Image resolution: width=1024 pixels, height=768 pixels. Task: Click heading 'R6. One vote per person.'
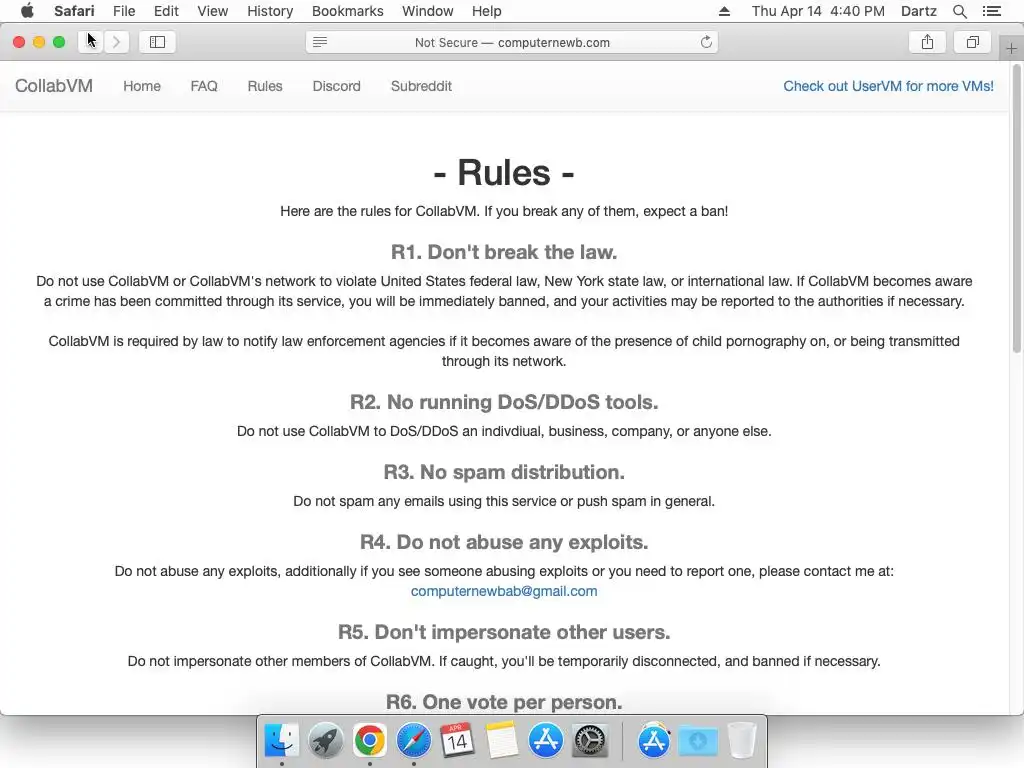point(504,702)
